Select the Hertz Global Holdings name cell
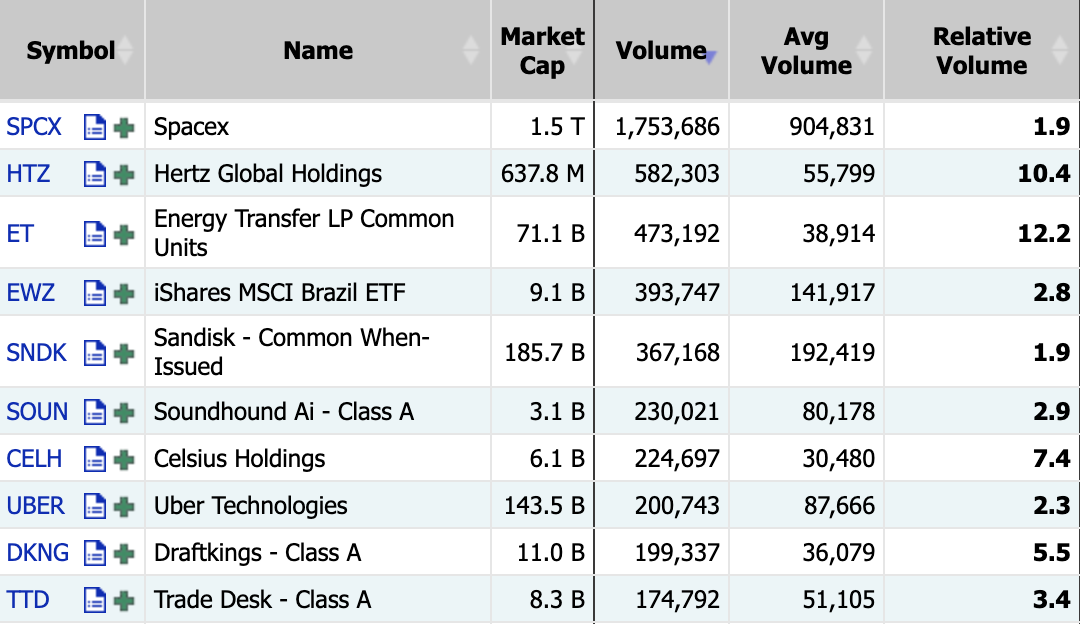This screenshot has height=624, width=1080. tap(318, 174)
